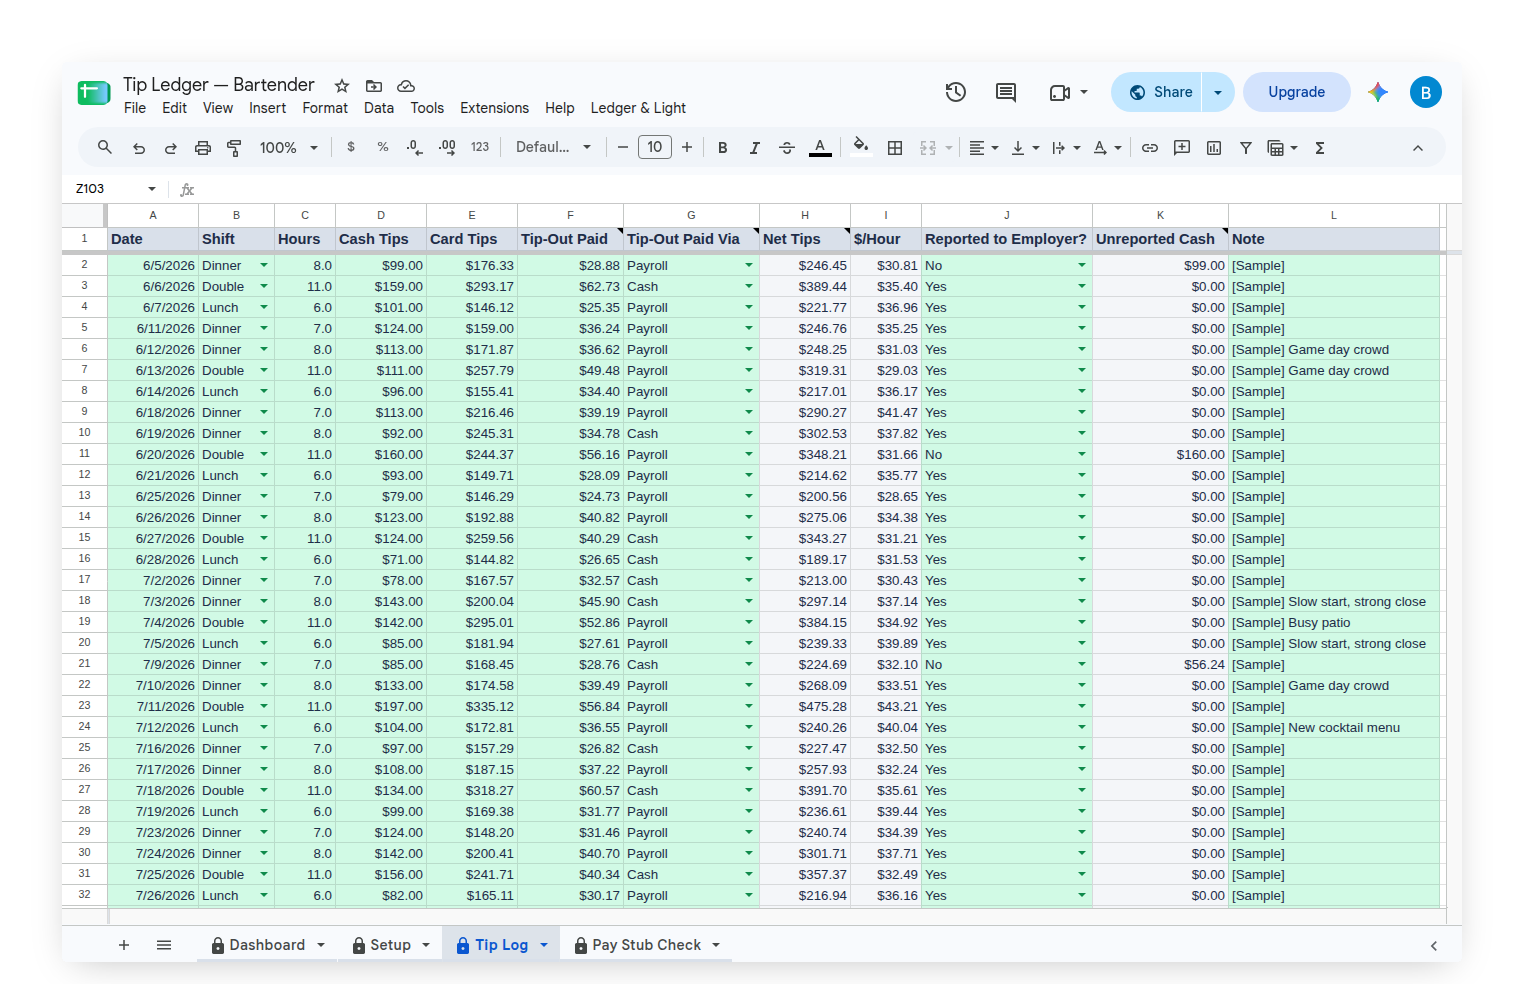Screen dimensions: 1524x984
Task: Click the move to folder icon
Action: tap(374, 86)
